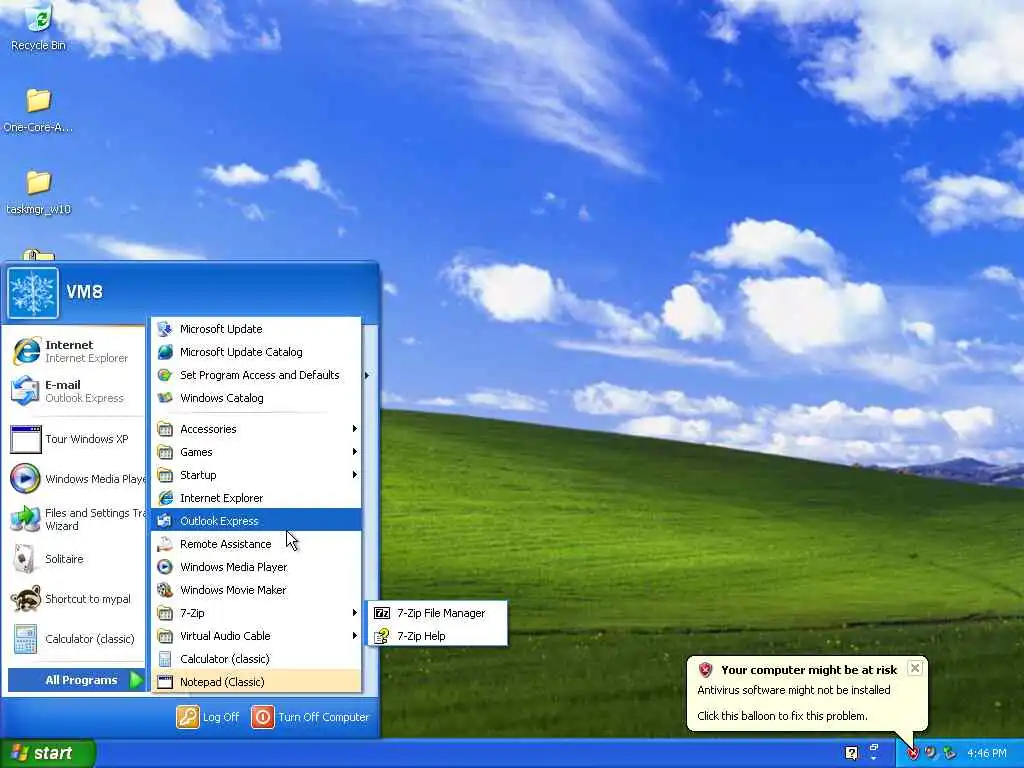Click the Safely Remove Hardware tray icon
The height and width of the screenshot is (768, 1024).
pos(950,754)
